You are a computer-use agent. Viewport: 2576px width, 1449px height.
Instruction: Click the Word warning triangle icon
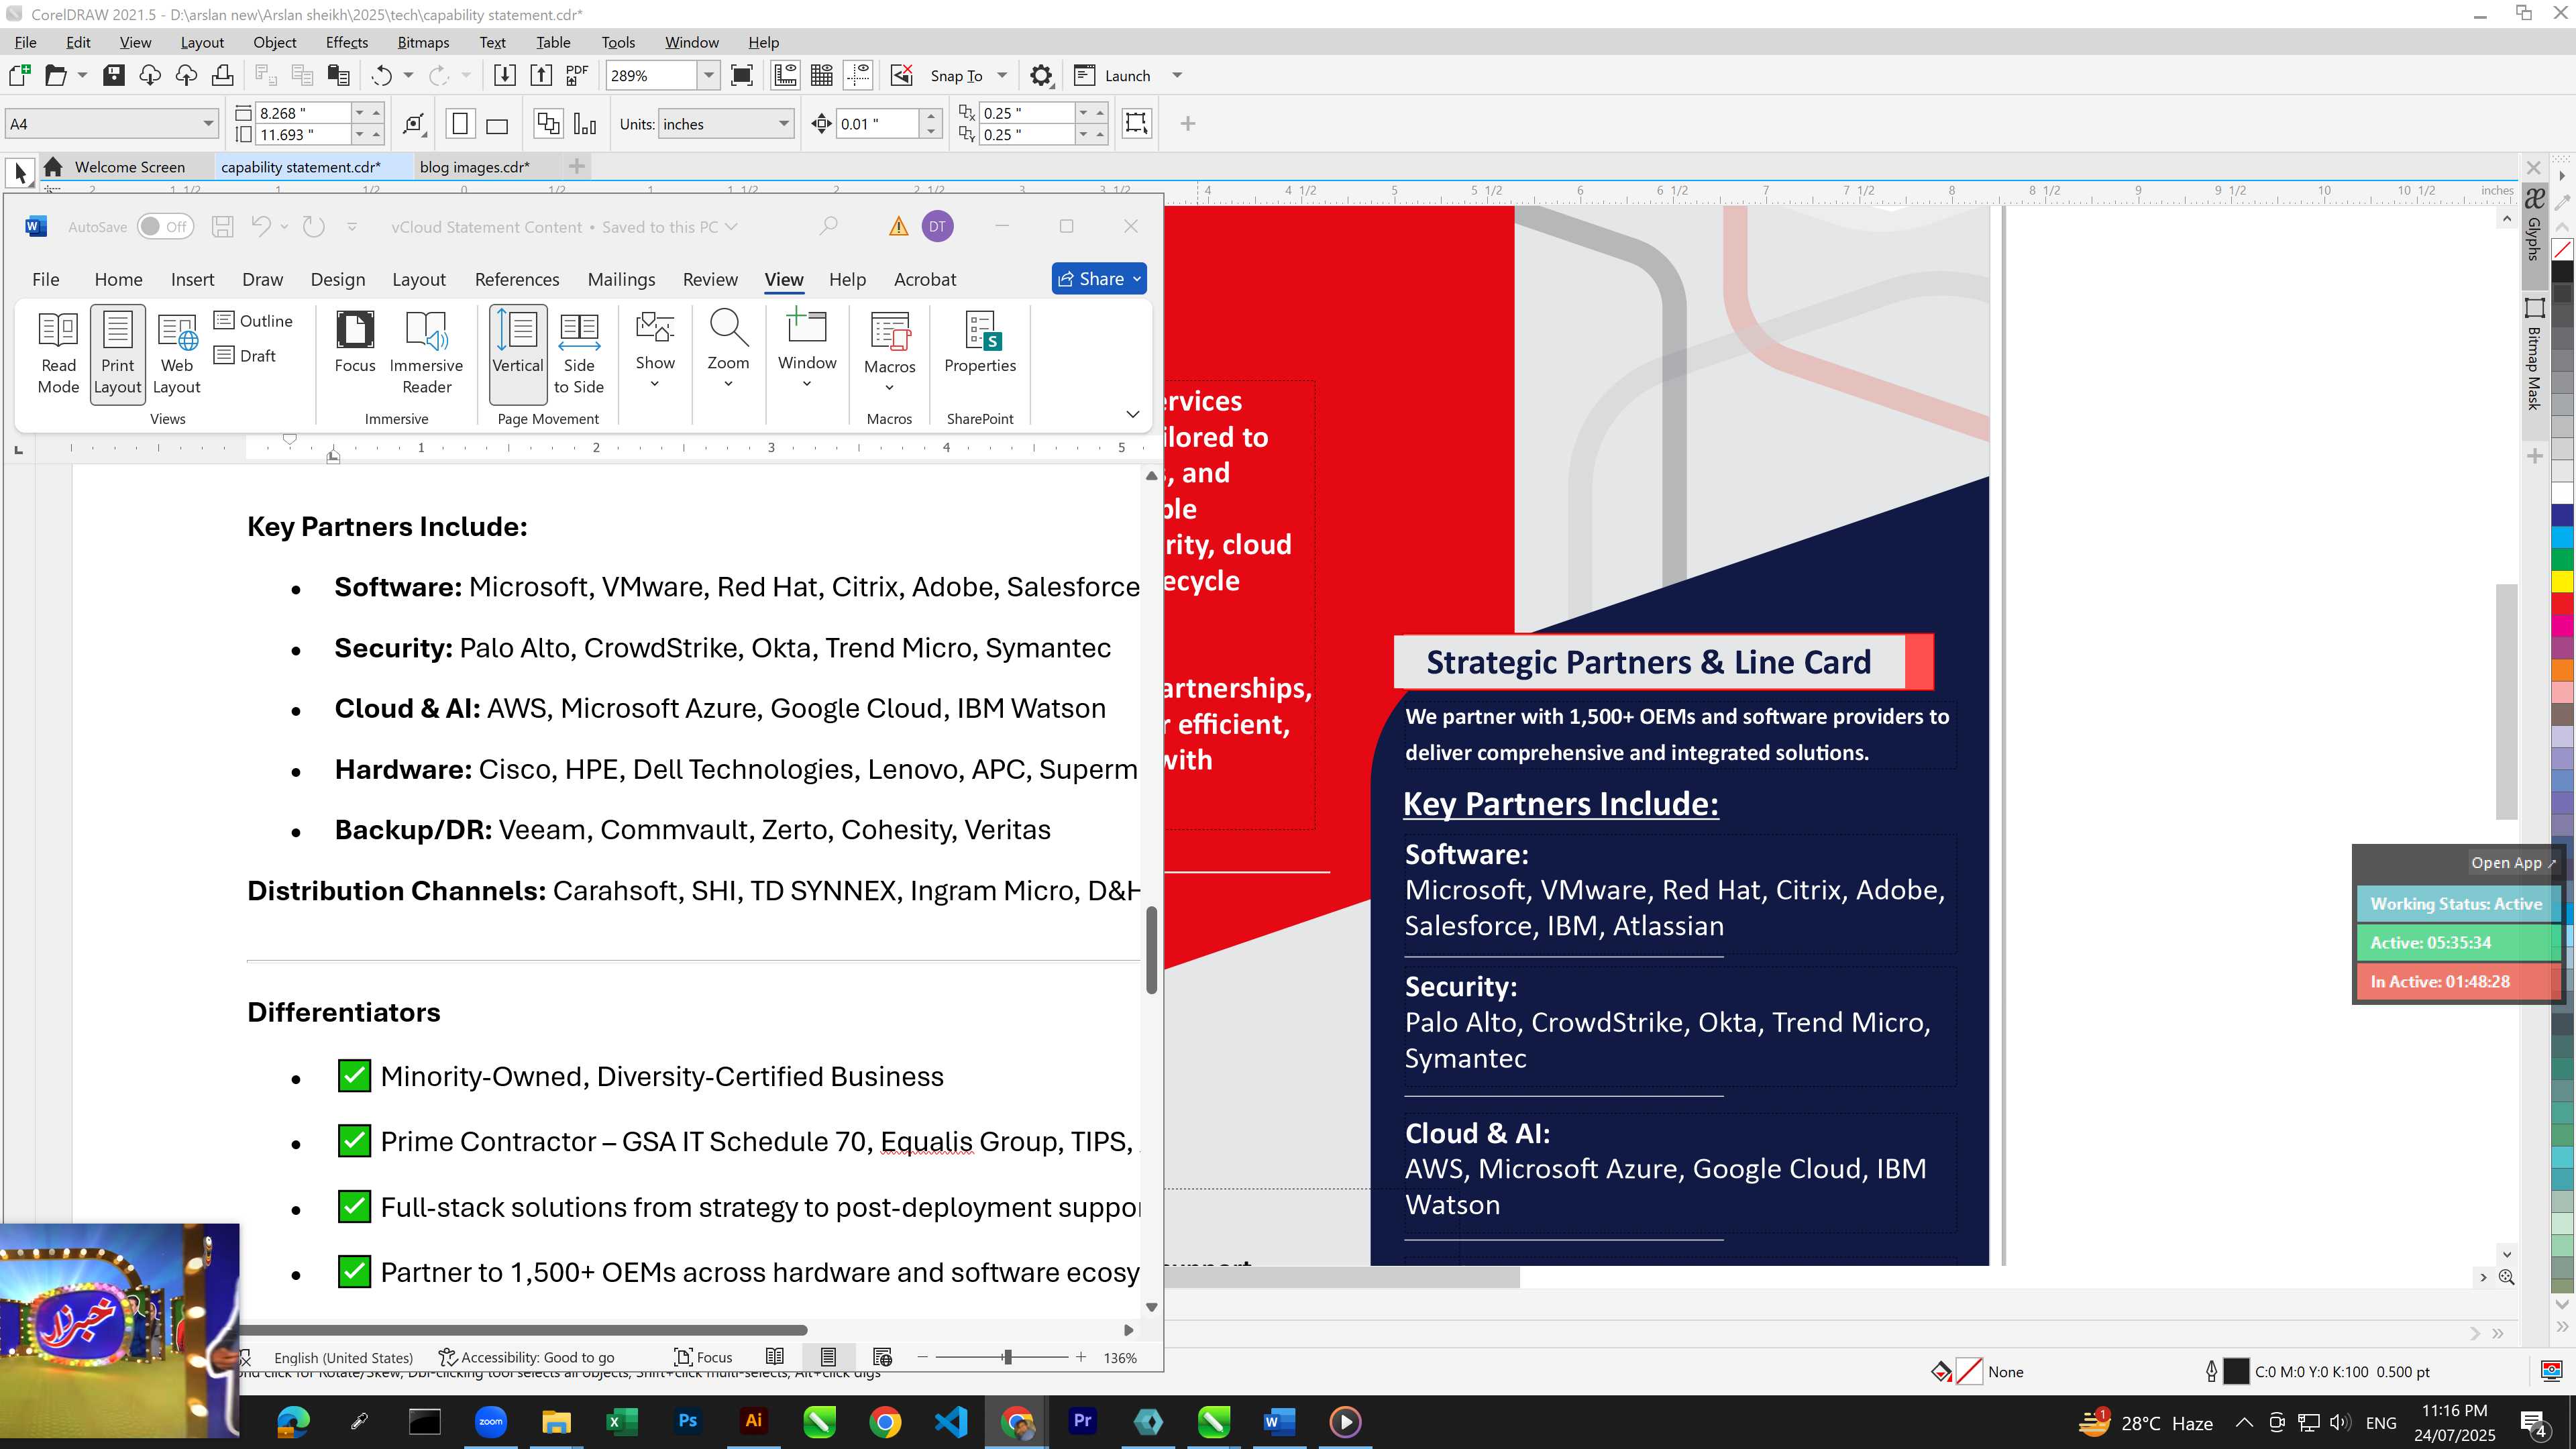(x=898, y=227)
